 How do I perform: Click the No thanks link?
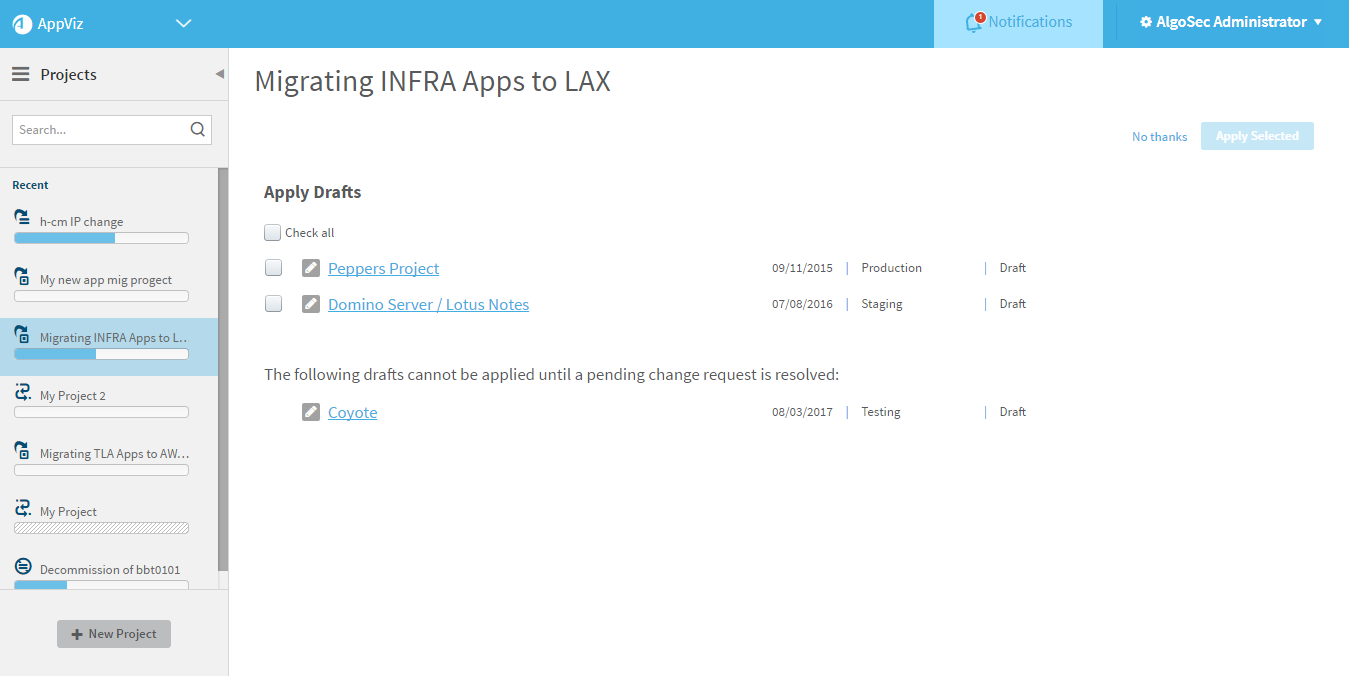(1159, 137)
